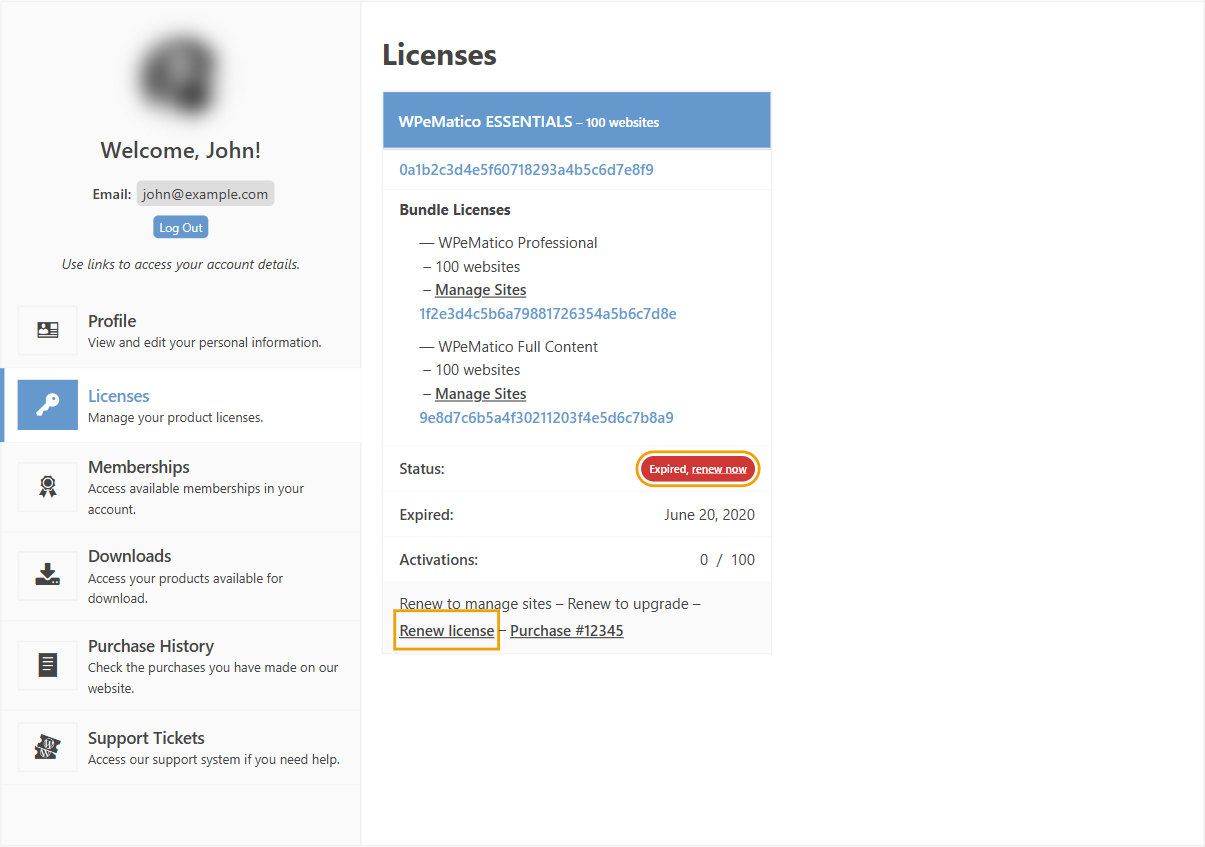1205x847 pixels.
Task: Click the 0 / 100 activations value
Action: pyautogui.click(x=728, y=559)
